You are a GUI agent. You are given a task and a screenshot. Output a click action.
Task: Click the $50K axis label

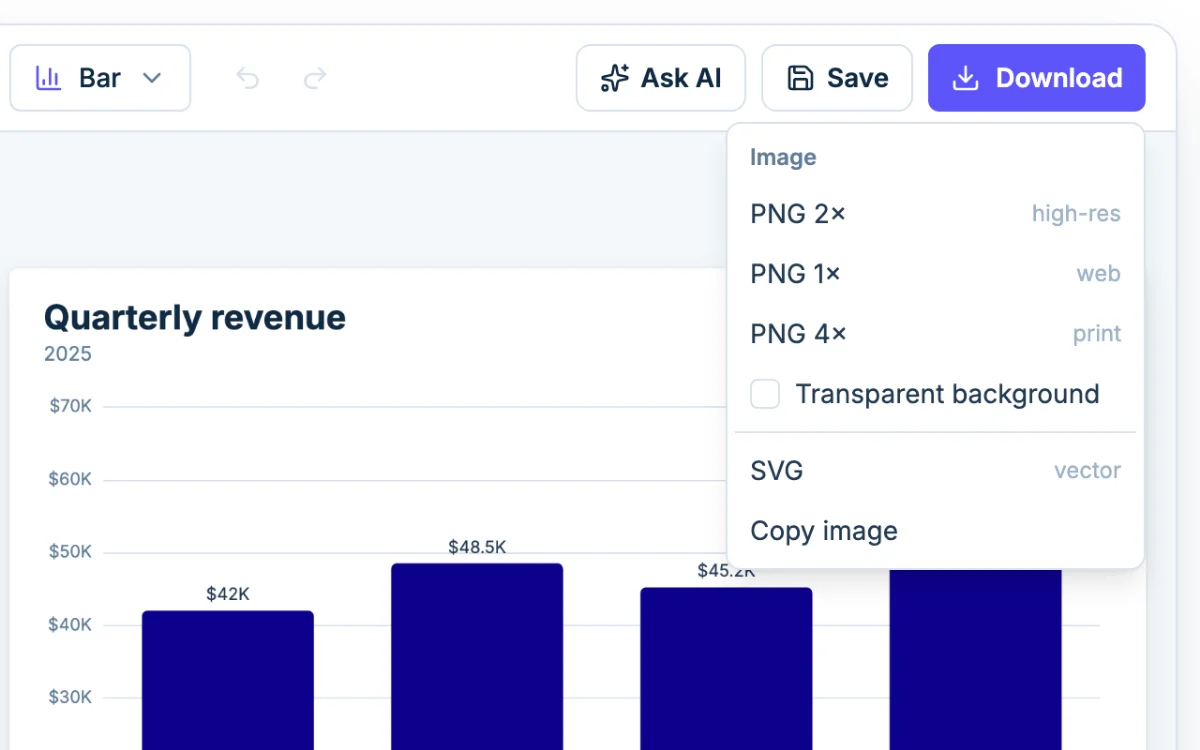(x=70, y=553)
